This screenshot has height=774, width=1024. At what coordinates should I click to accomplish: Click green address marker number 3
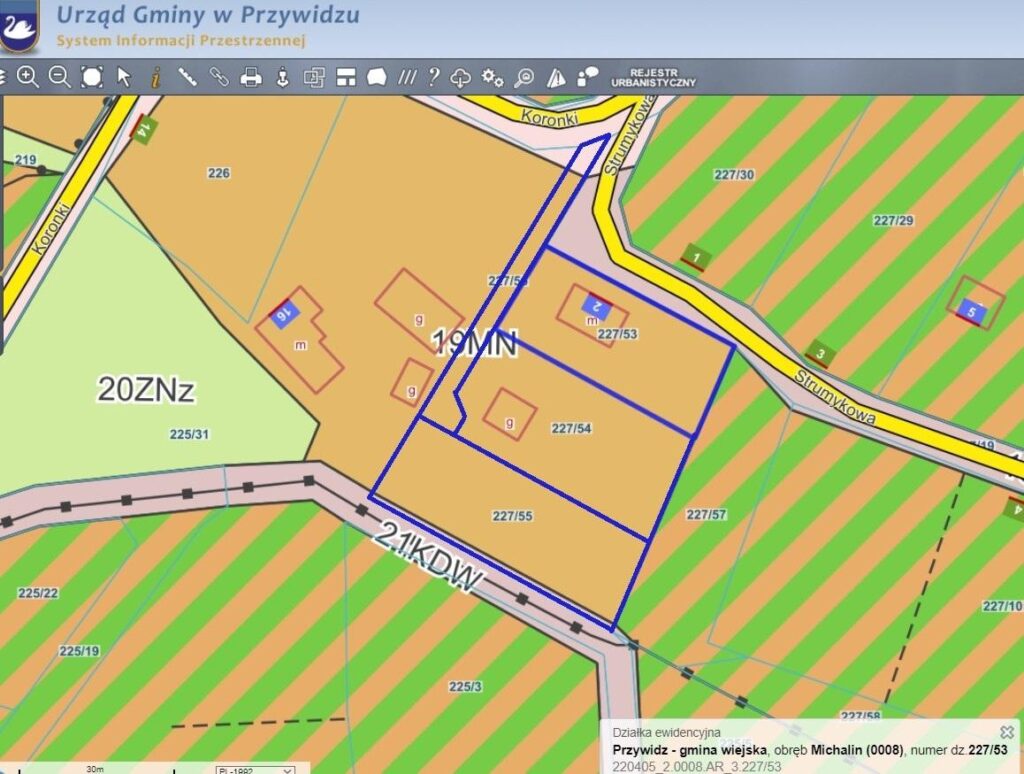[x=820, y=354]
